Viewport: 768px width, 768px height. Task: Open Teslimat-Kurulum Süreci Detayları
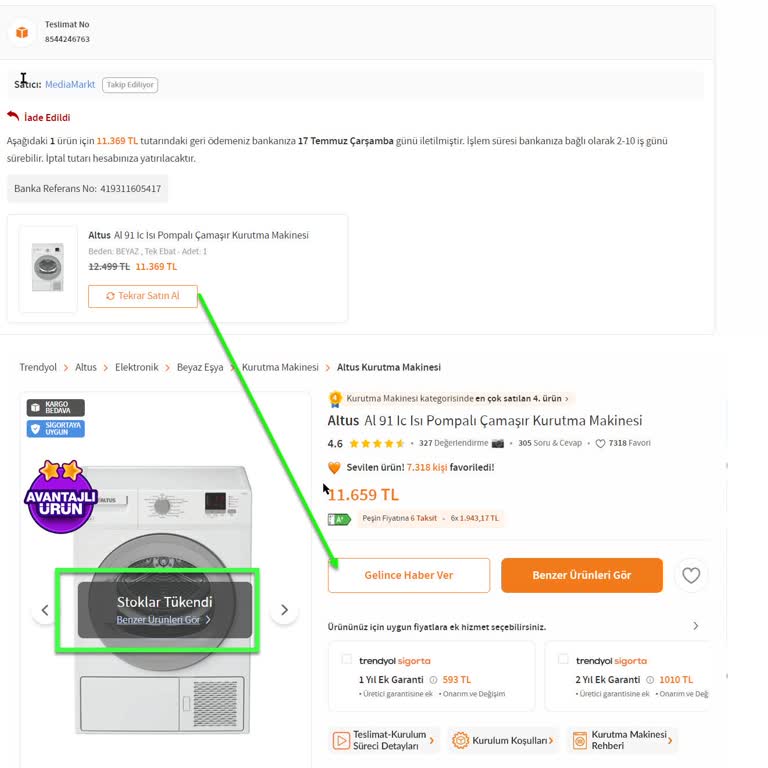point(383,740)
